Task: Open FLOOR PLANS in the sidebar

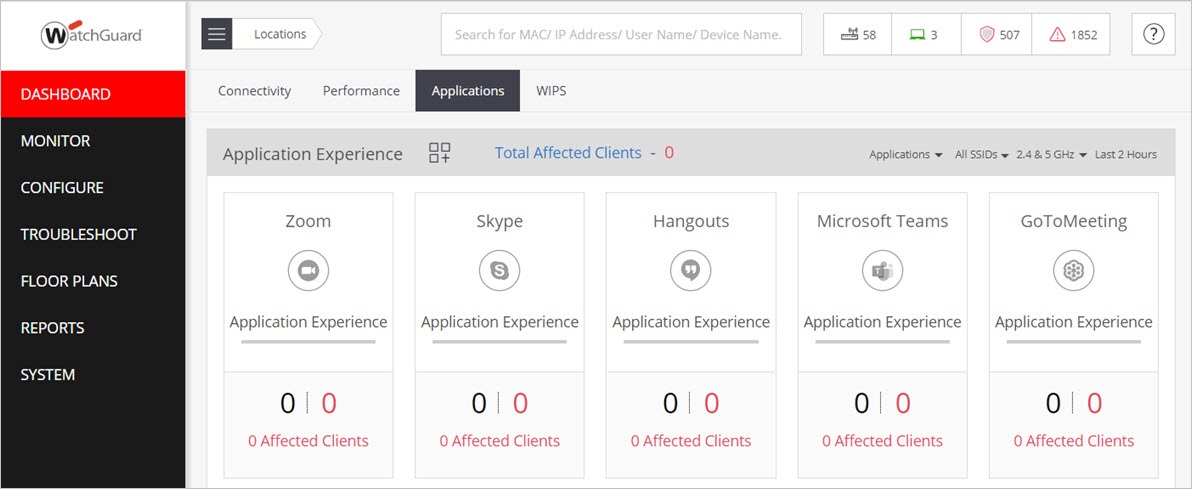Action: 93,281
